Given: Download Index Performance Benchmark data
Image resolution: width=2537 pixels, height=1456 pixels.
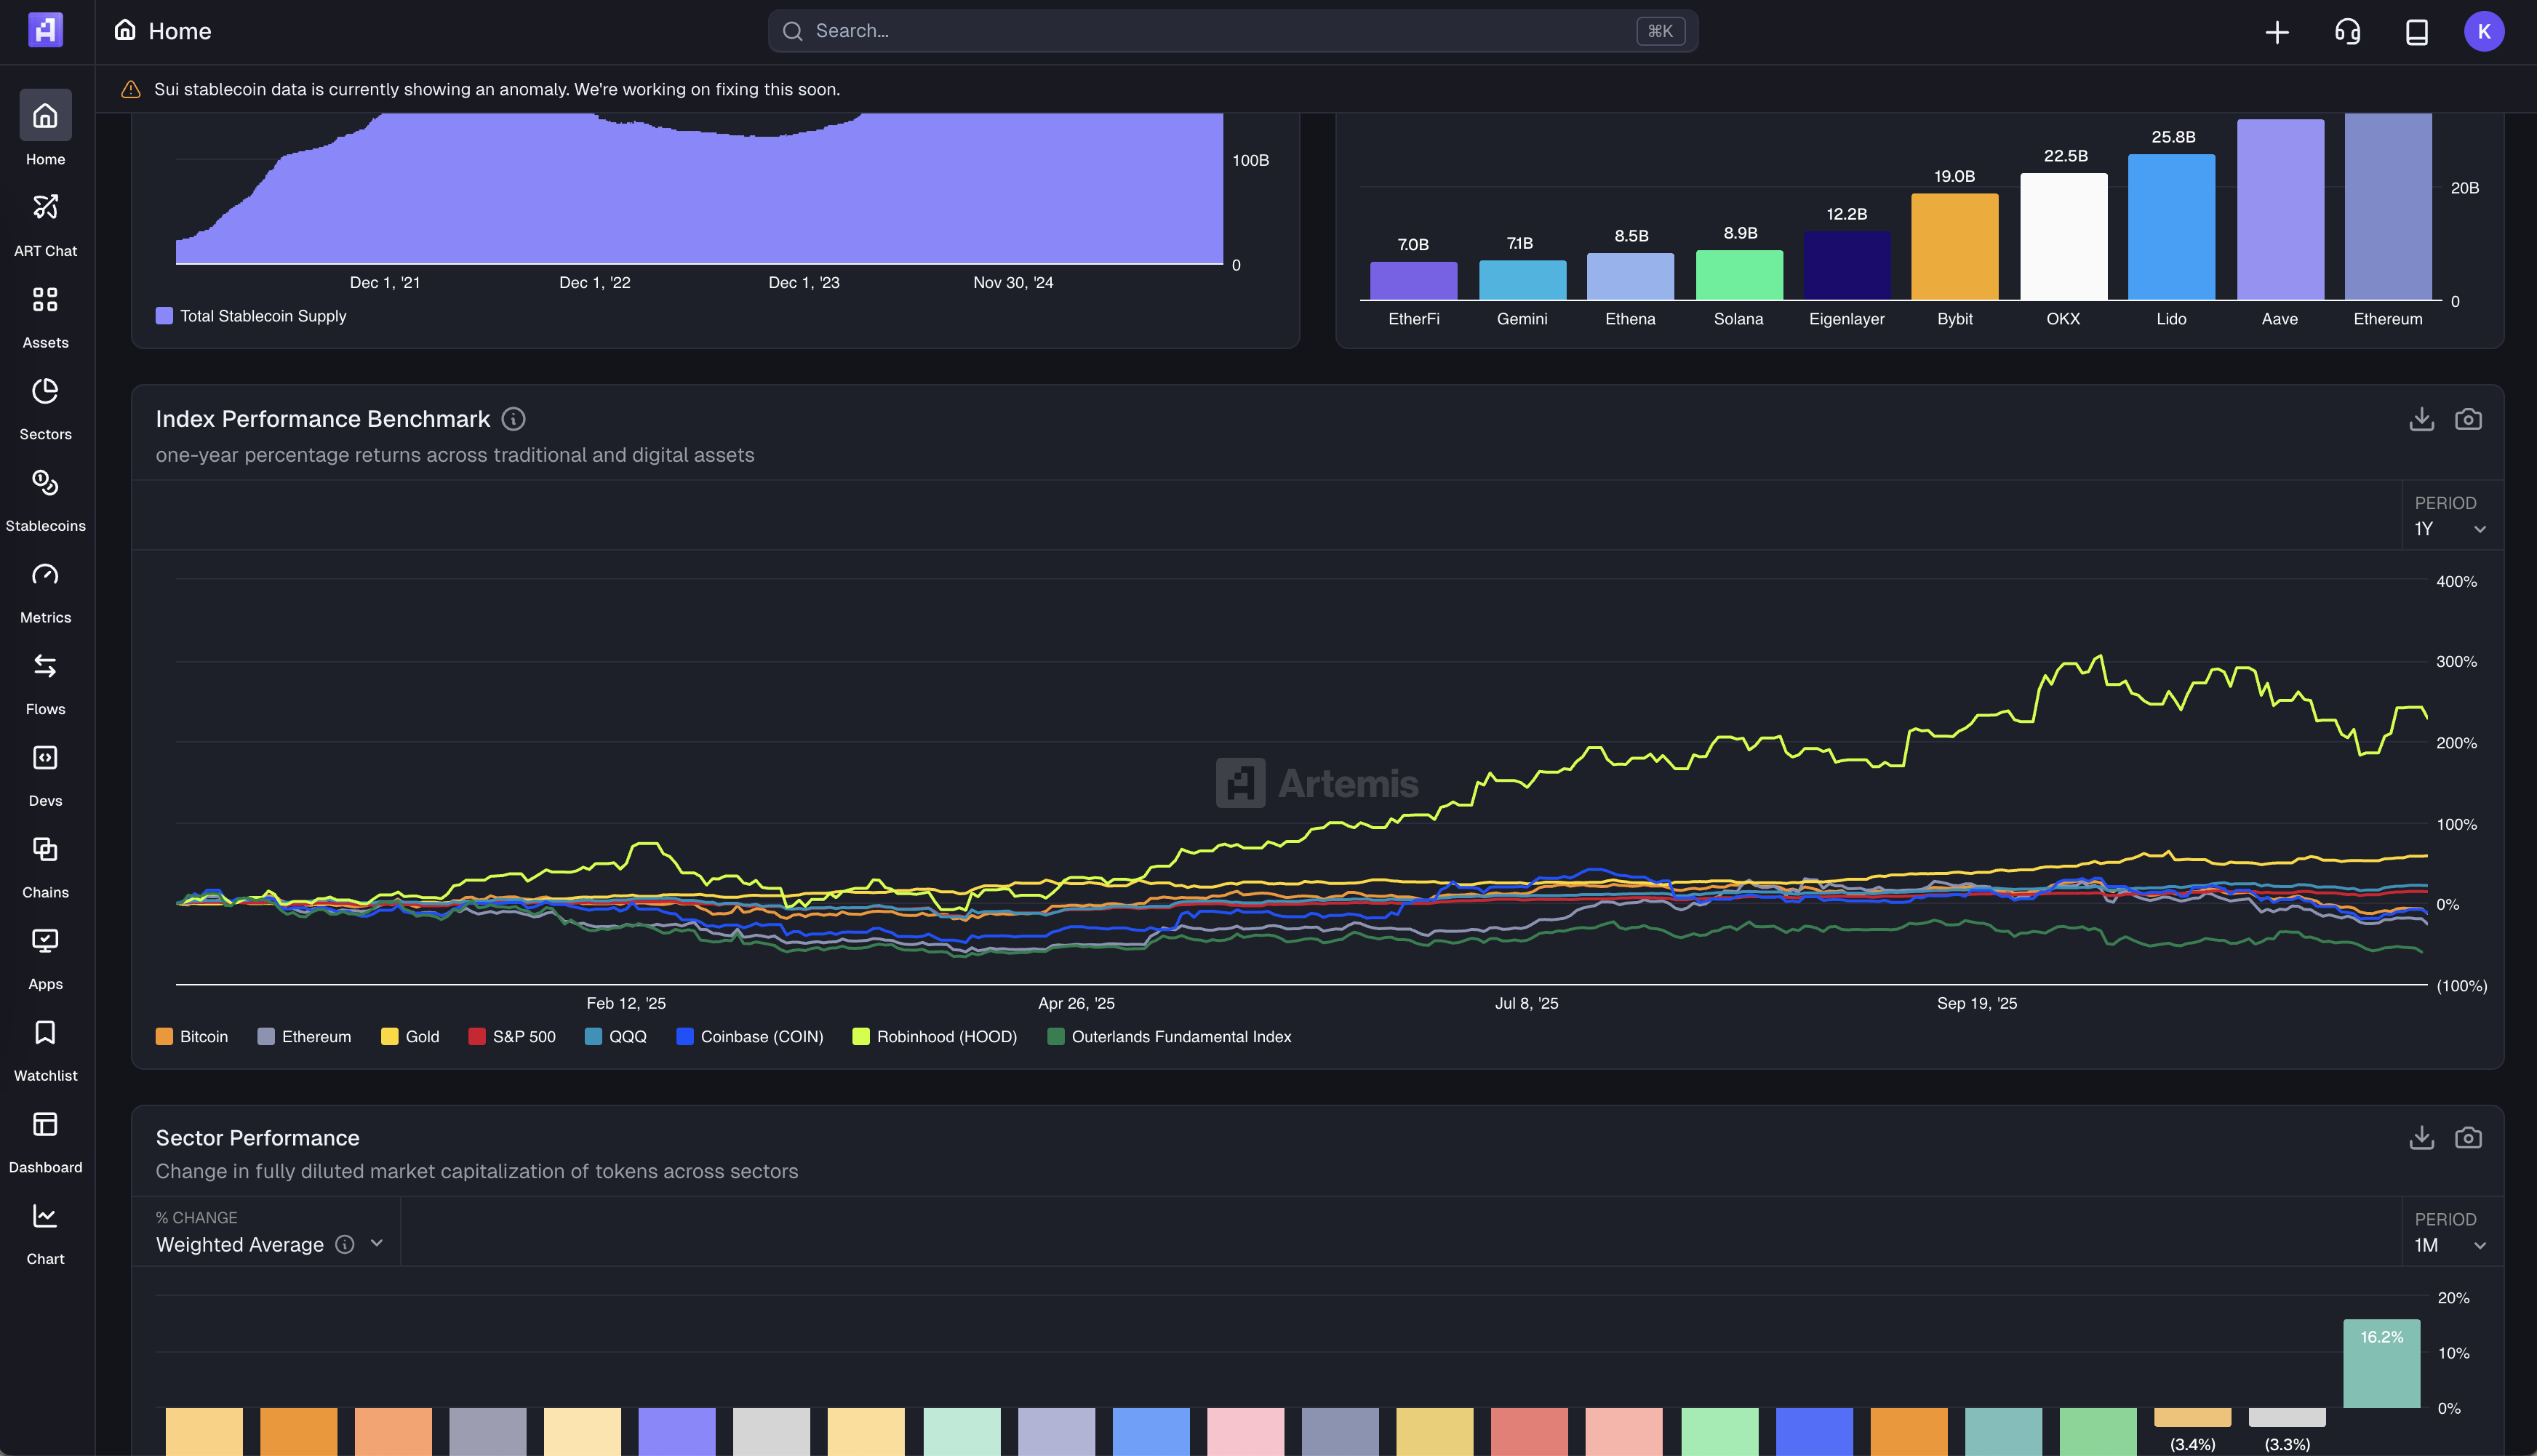Looking at the screenshot, I should coord(2421,419).
